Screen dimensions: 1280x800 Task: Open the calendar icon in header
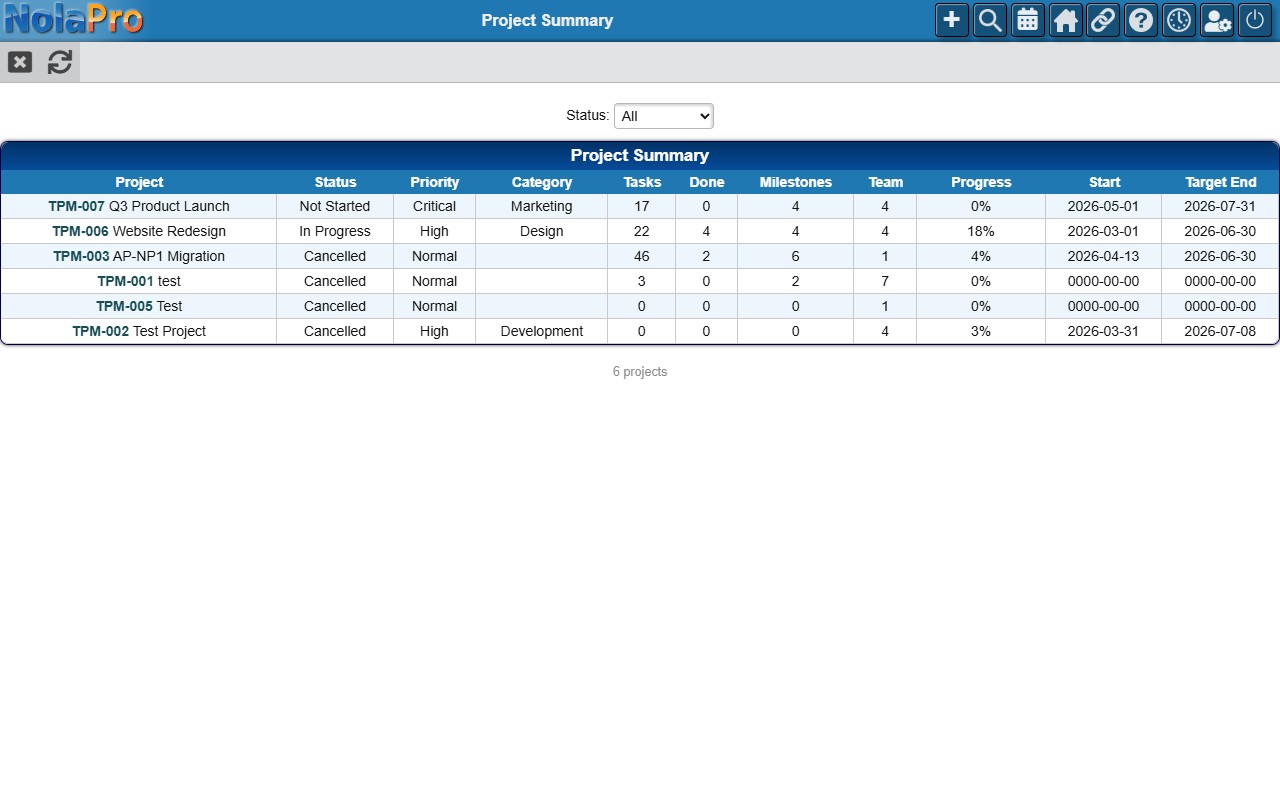tap(1028, 20)
